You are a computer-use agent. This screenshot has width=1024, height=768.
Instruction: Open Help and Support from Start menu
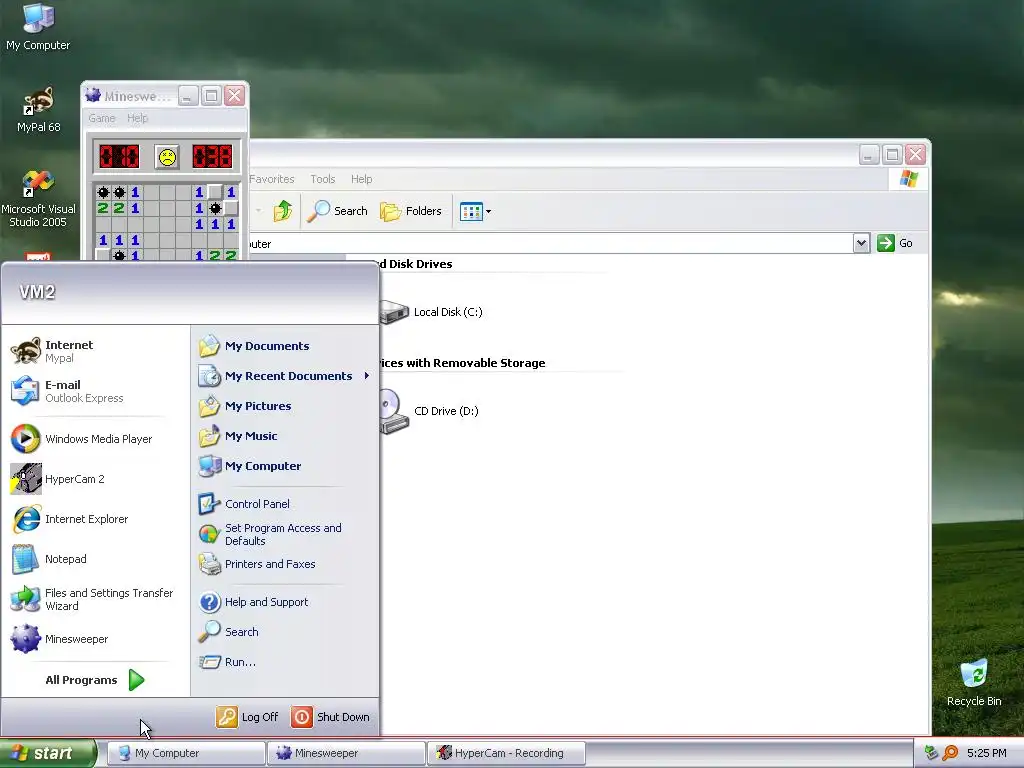tap(285, 602)
